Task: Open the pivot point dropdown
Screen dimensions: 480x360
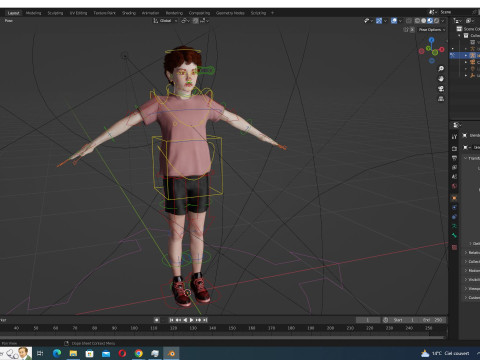Action: click(185, 21)
